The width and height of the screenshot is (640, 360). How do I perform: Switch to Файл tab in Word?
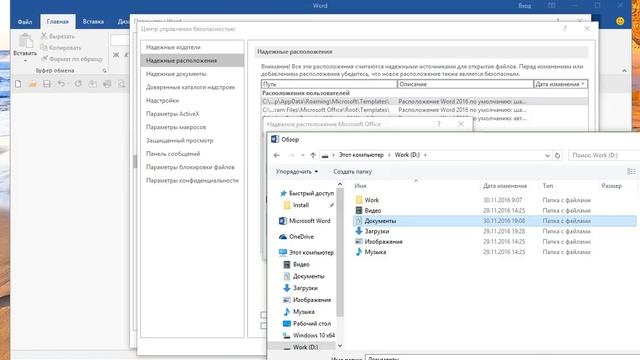coord(25,22)
